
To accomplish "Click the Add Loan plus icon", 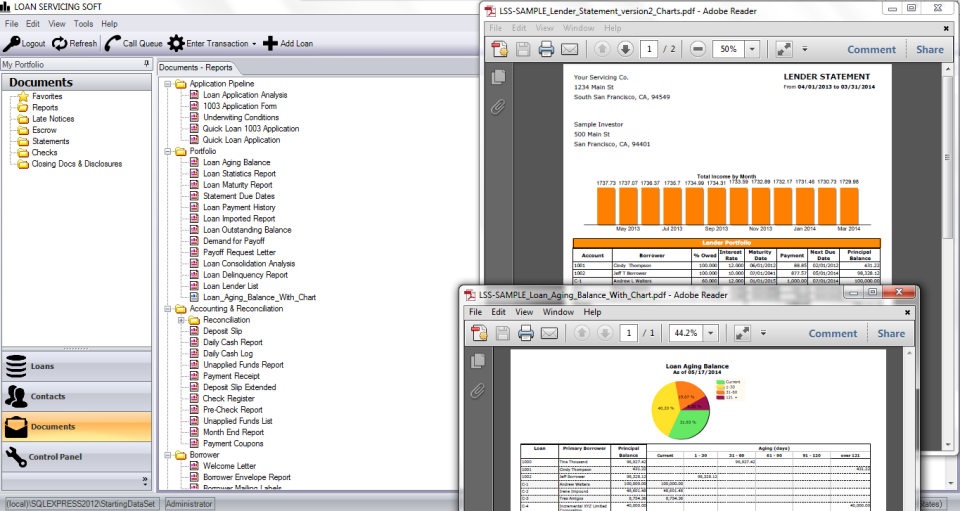I will (x=270, y=43).
